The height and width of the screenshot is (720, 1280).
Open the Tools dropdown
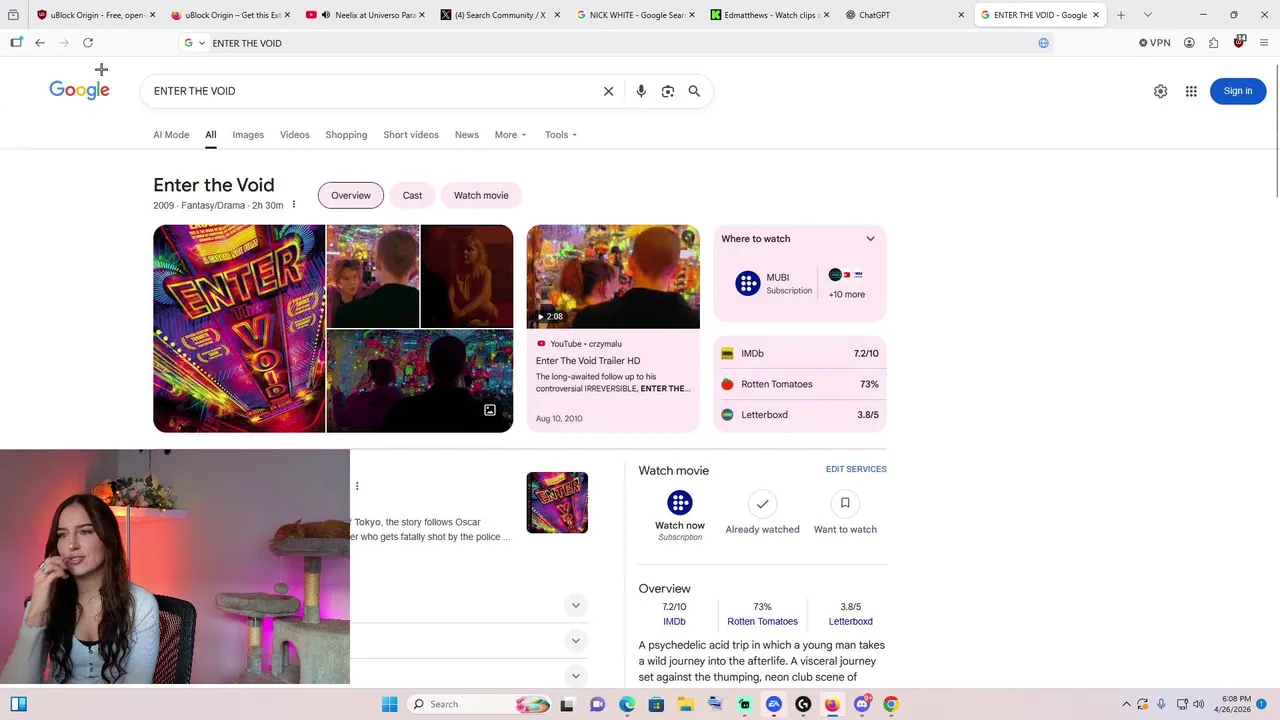(x=561, y=135)
